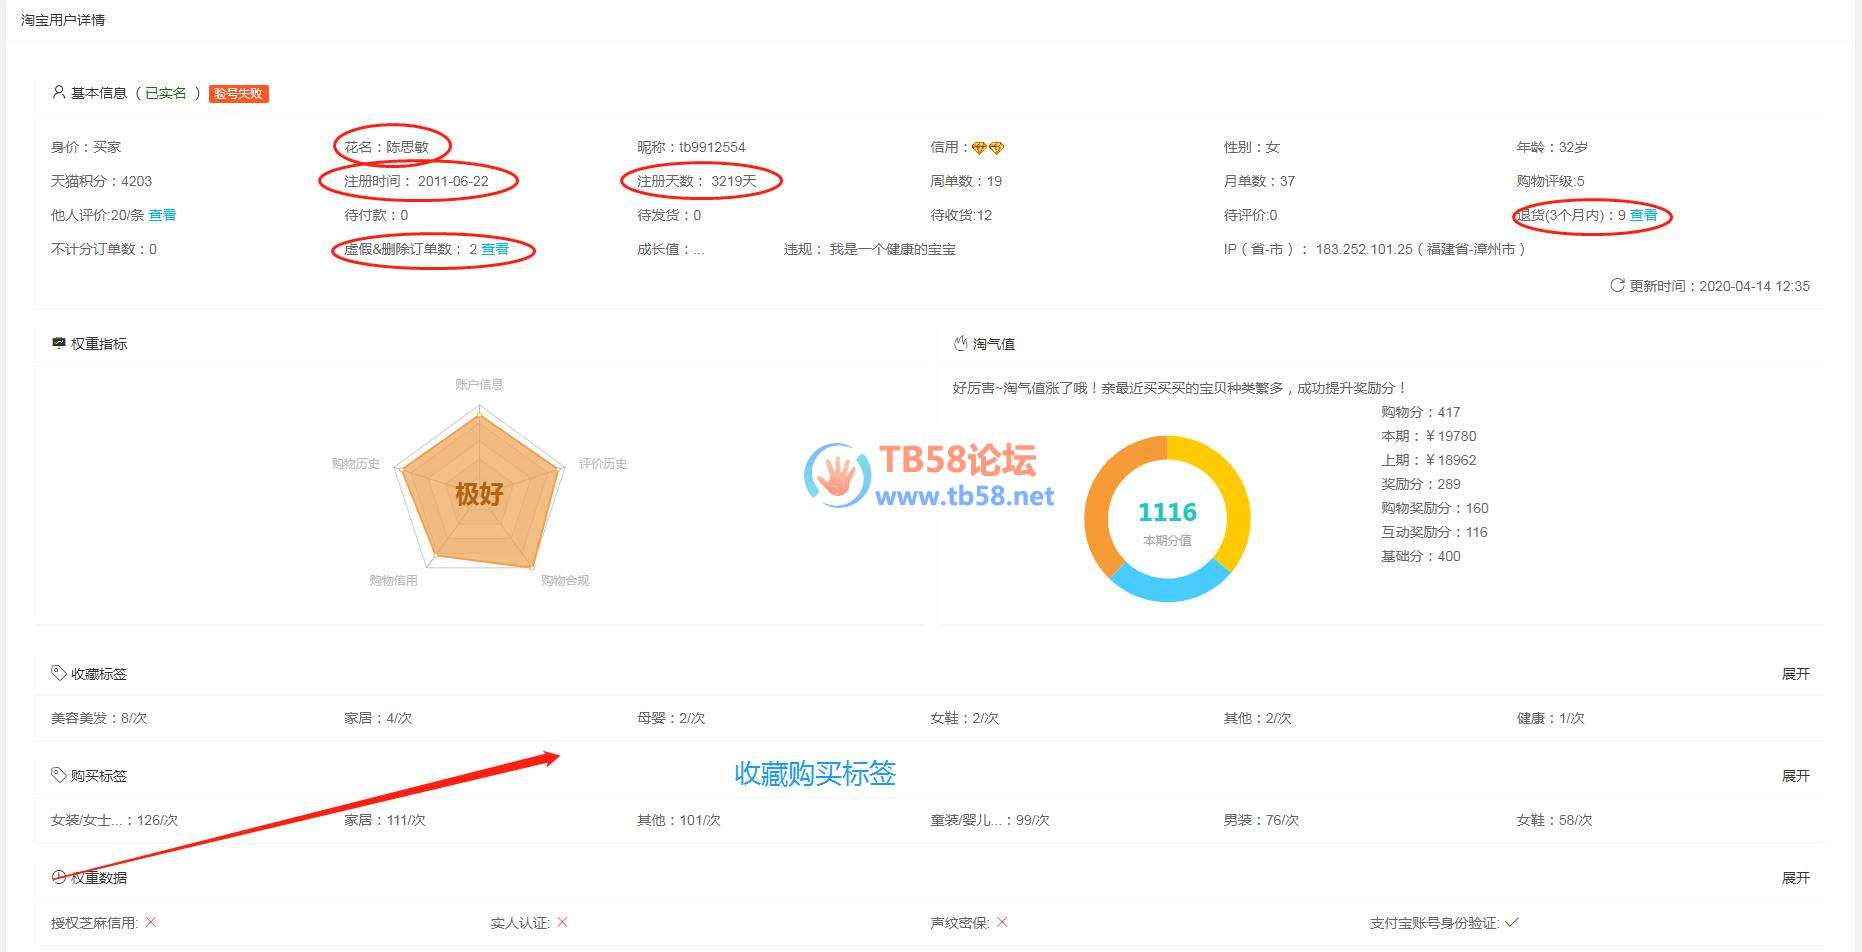
Task: Click the 女鞋:58/次 purchase tag
Action: 1554,820
